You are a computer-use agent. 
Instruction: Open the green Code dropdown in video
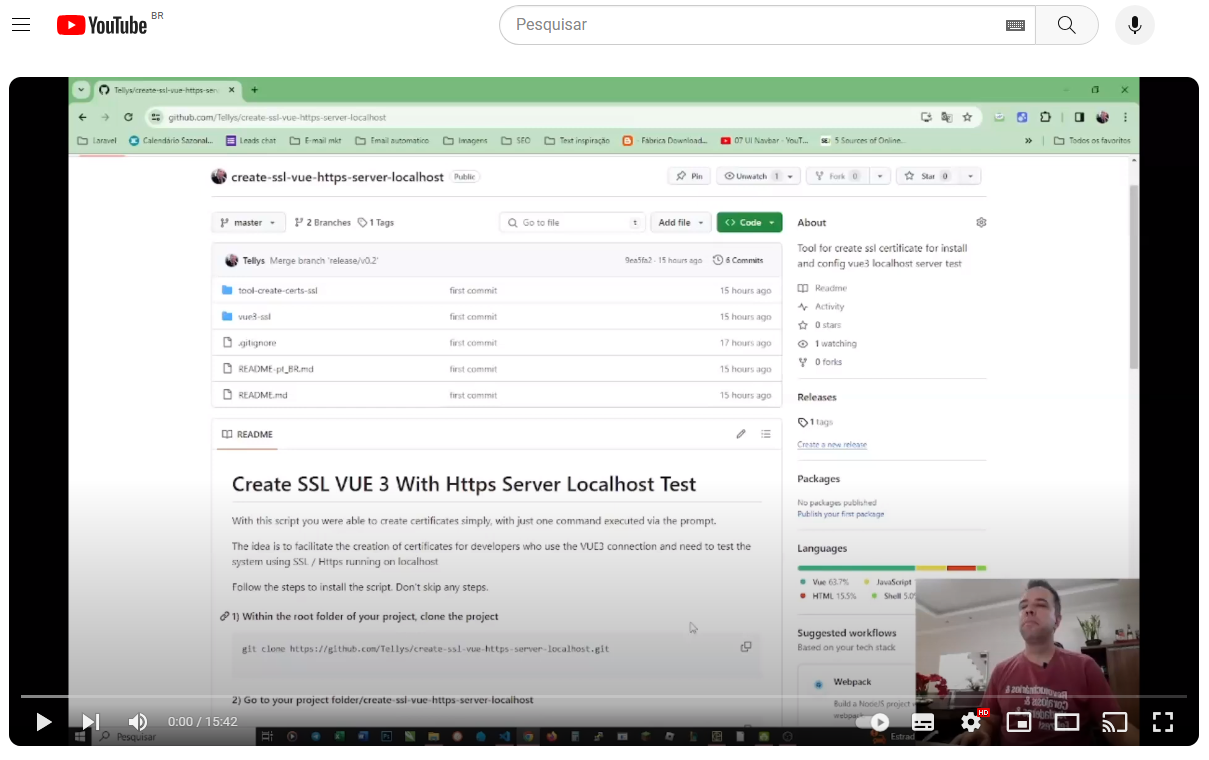(x=749, y=223)
